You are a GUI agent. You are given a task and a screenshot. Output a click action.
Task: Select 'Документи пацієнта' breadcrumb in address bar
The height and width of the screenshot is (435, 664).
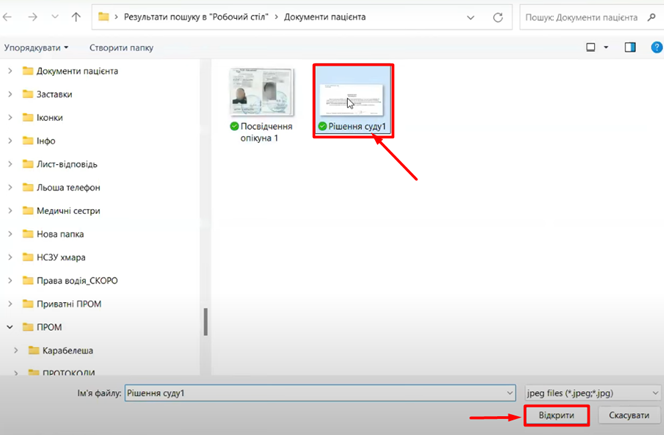pos(325,17)
